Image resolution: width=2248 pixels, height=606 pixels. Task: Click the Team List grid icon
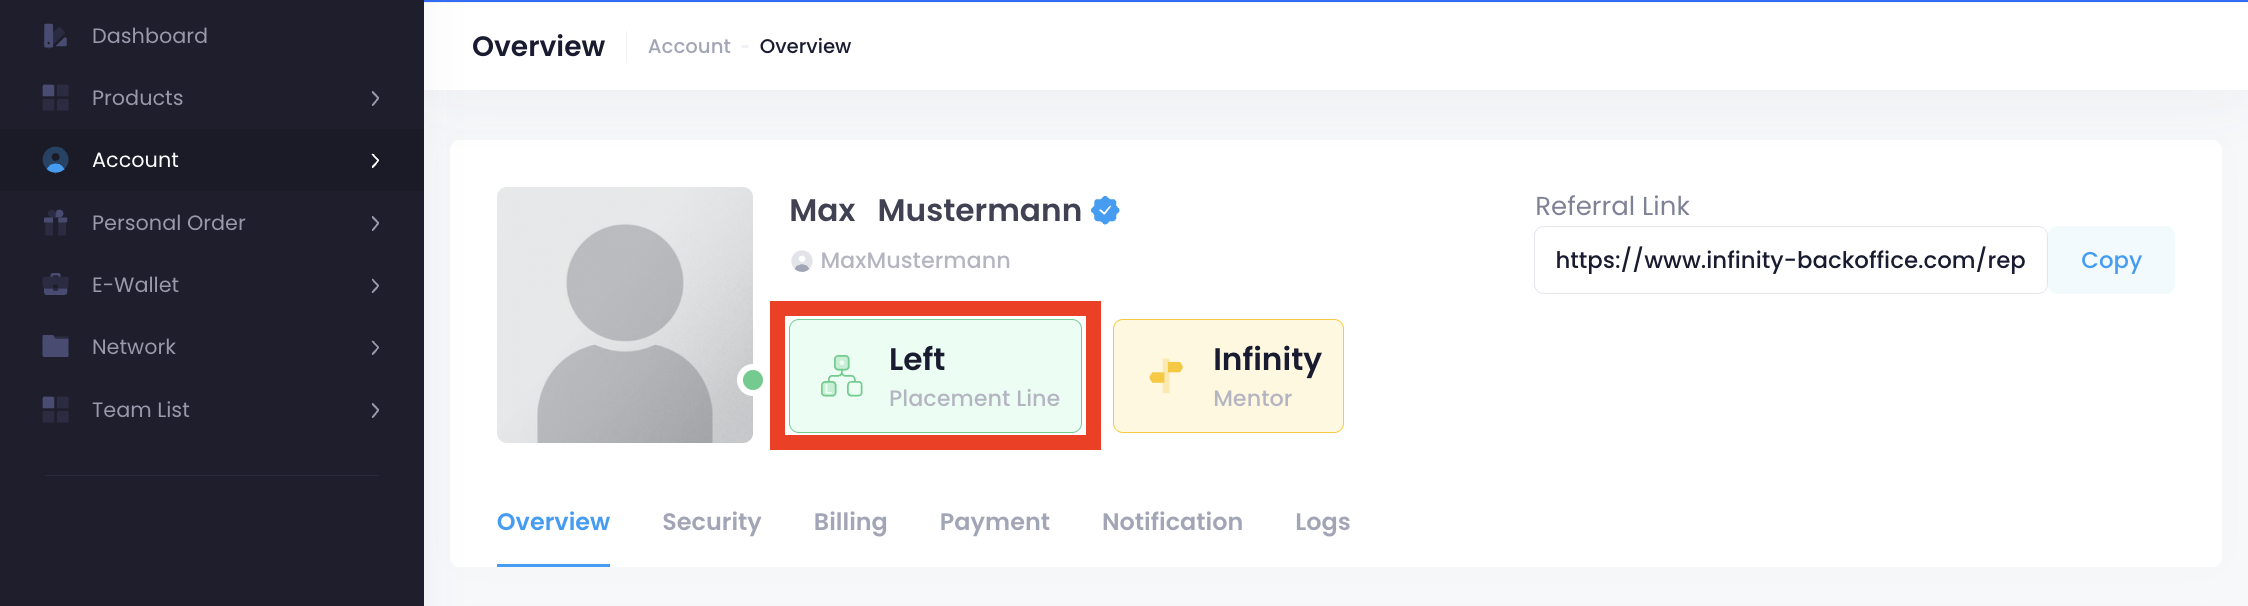pos(55,410)
